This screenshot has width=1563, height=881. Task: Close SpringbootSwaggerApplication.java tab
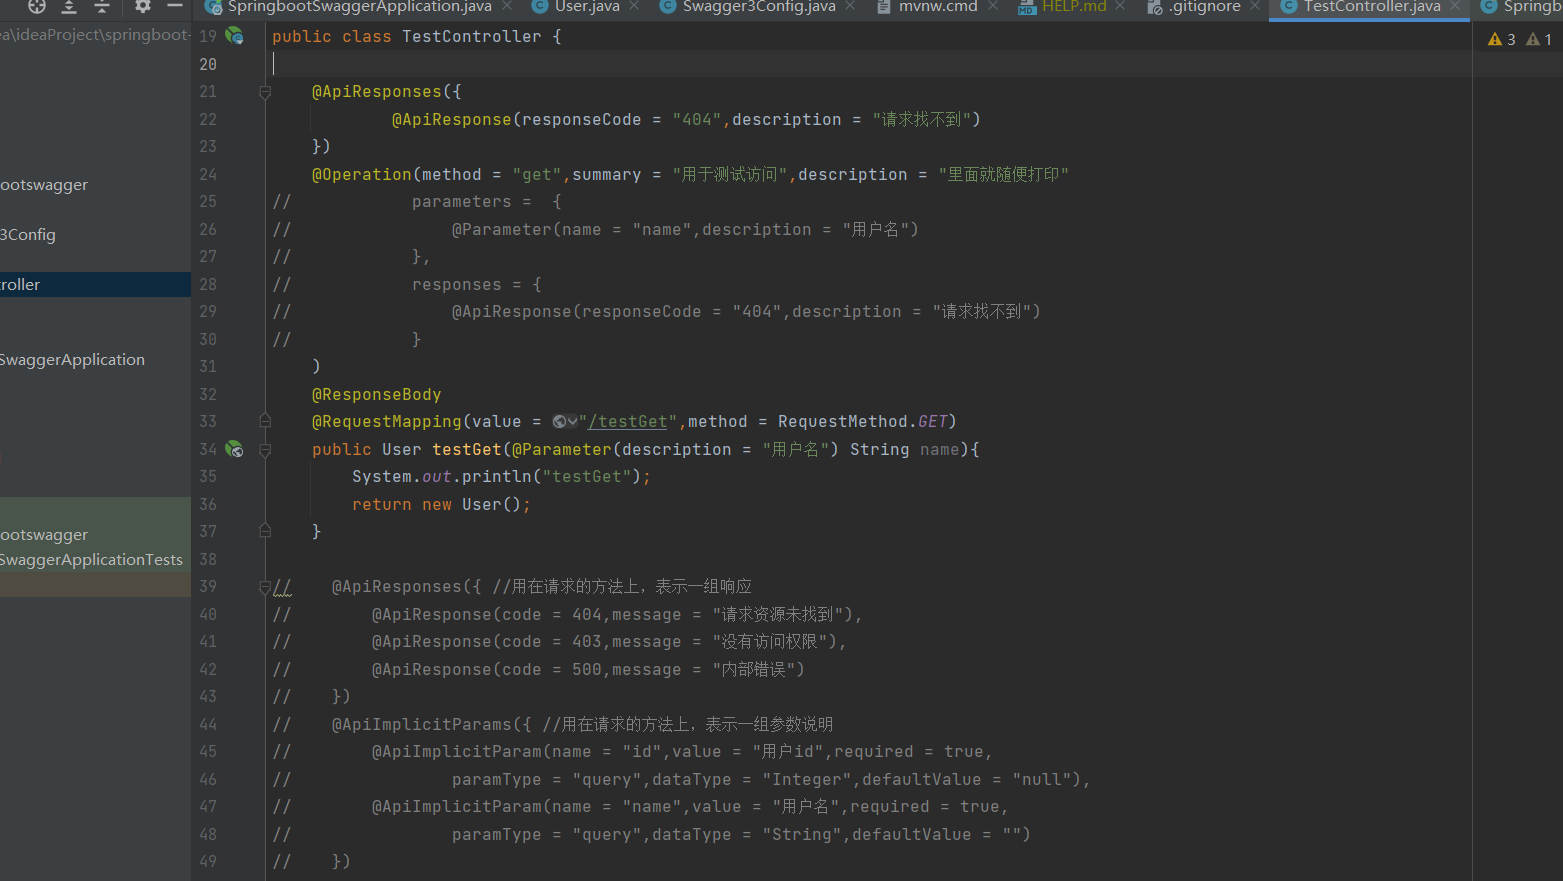(507, 6)
